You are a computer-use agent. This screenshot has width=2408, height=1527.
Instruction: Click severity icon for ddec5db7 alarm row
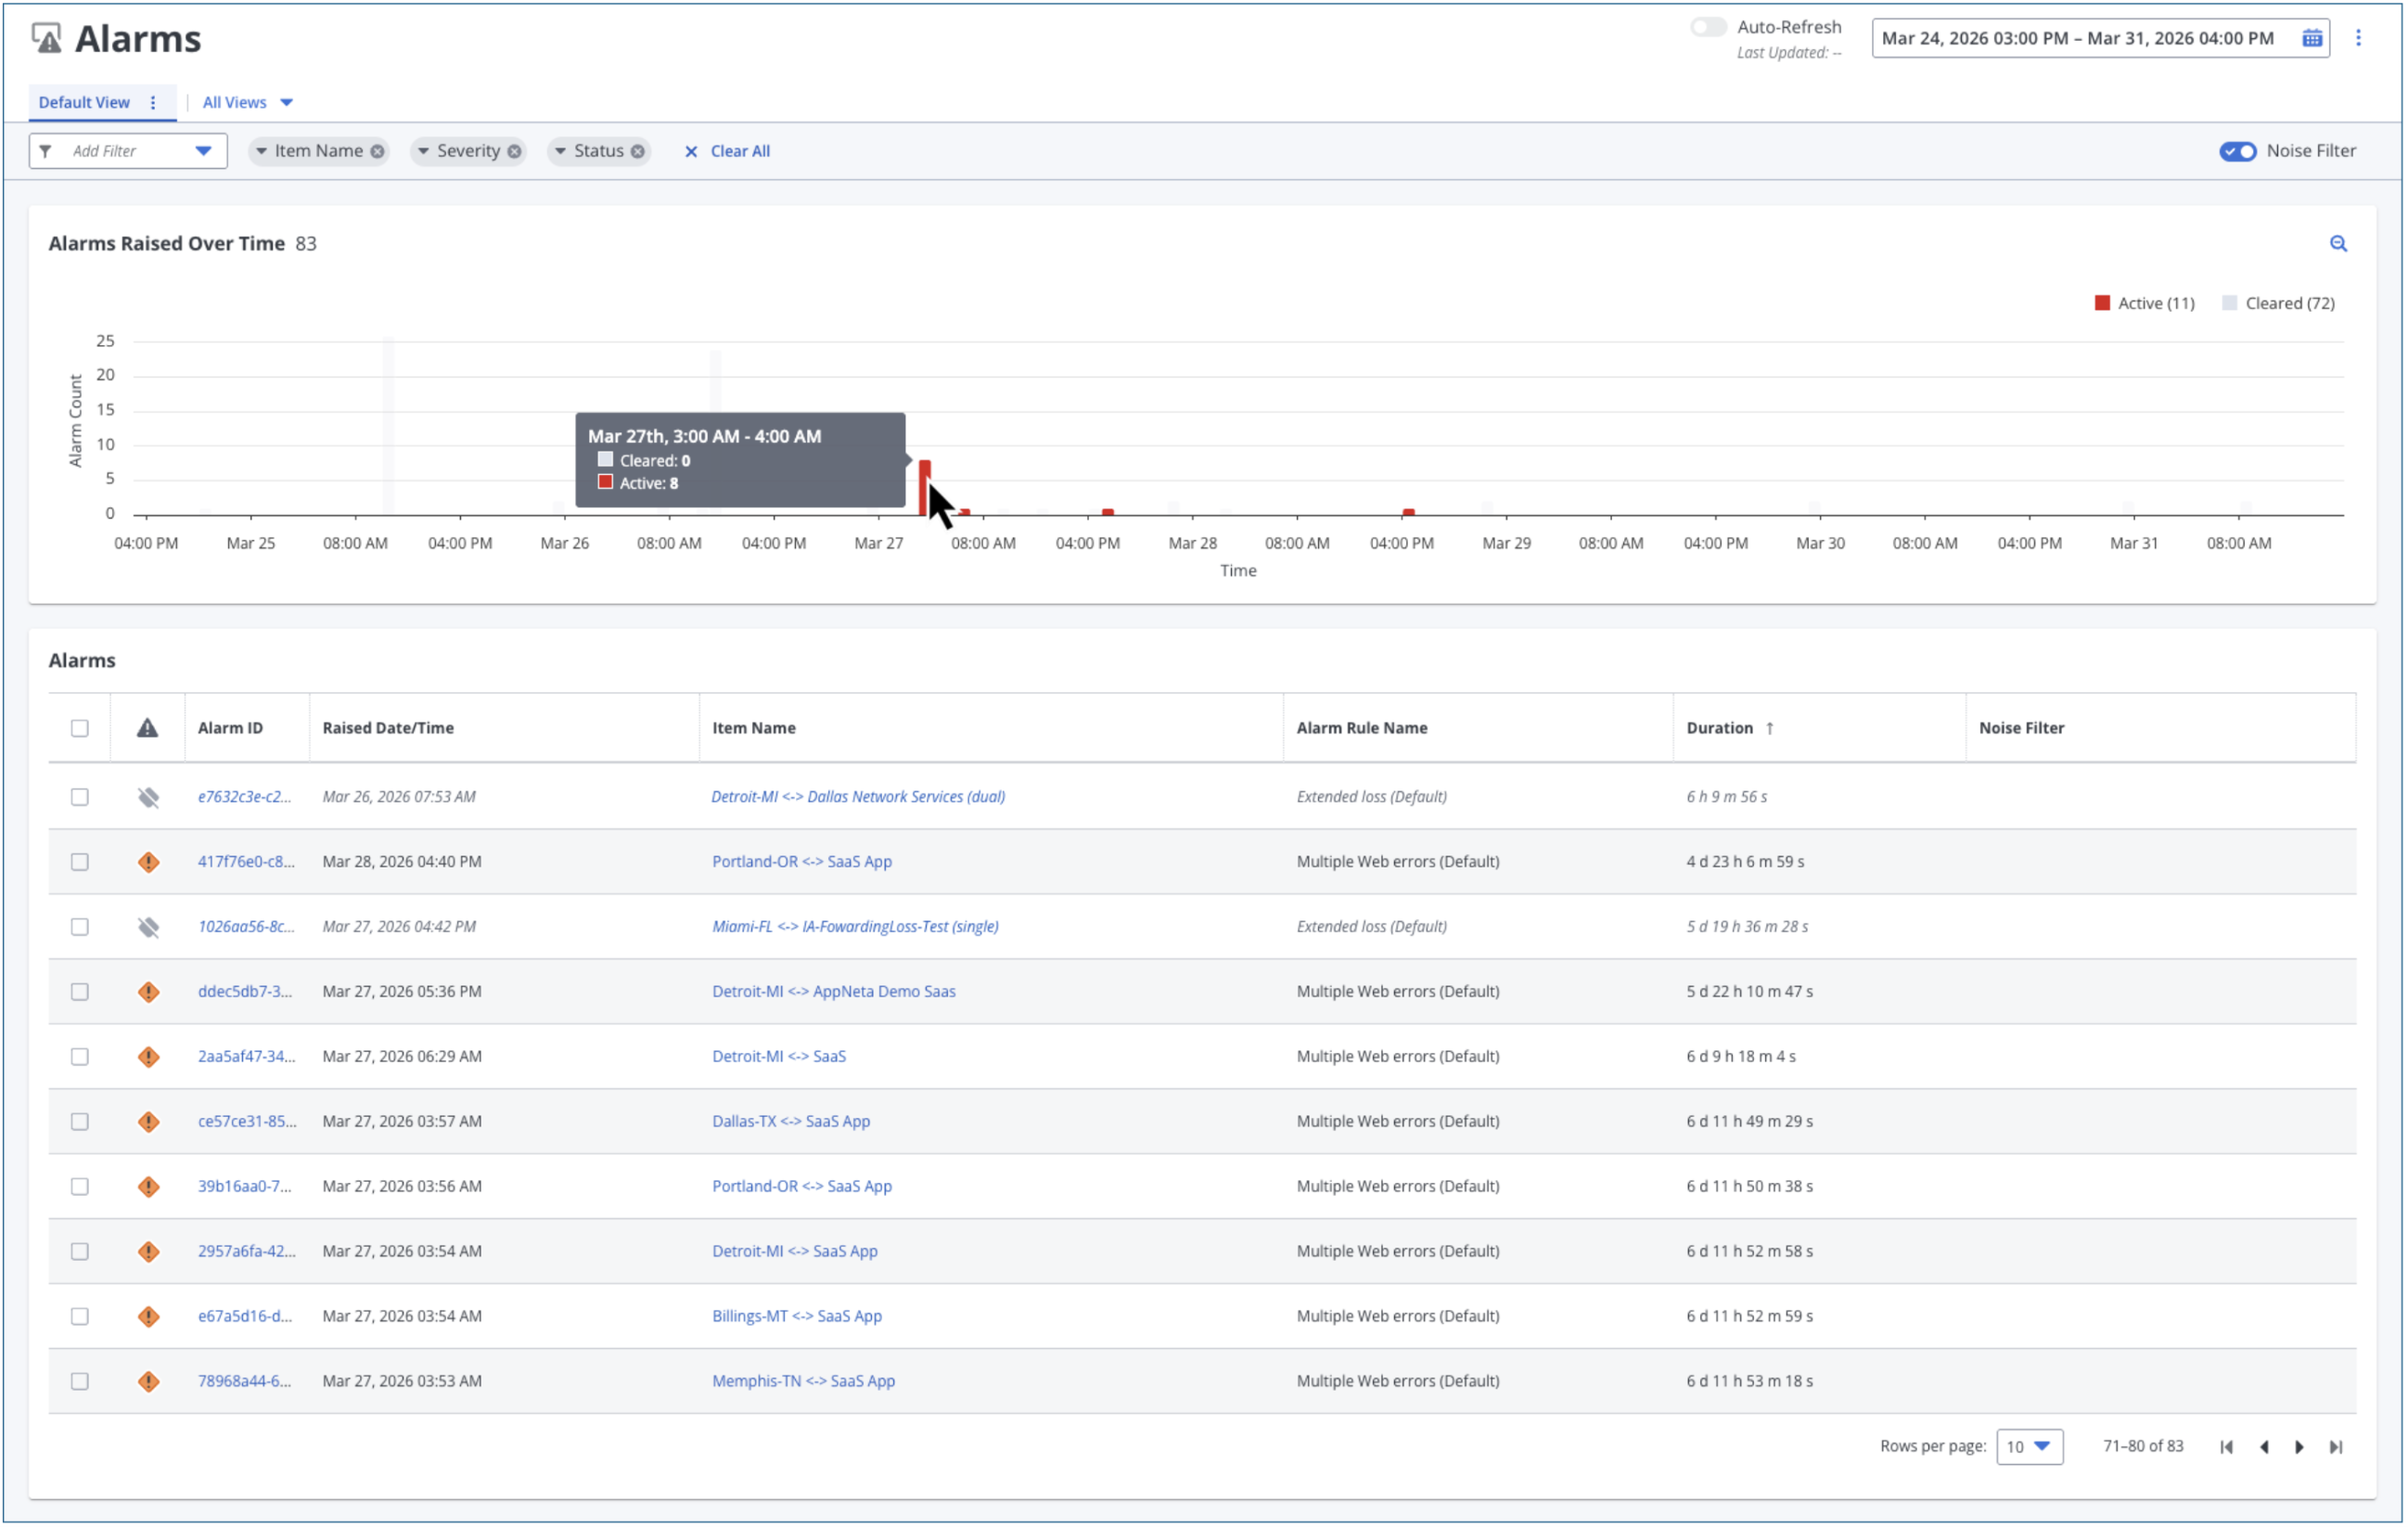(x=148, y=992)
